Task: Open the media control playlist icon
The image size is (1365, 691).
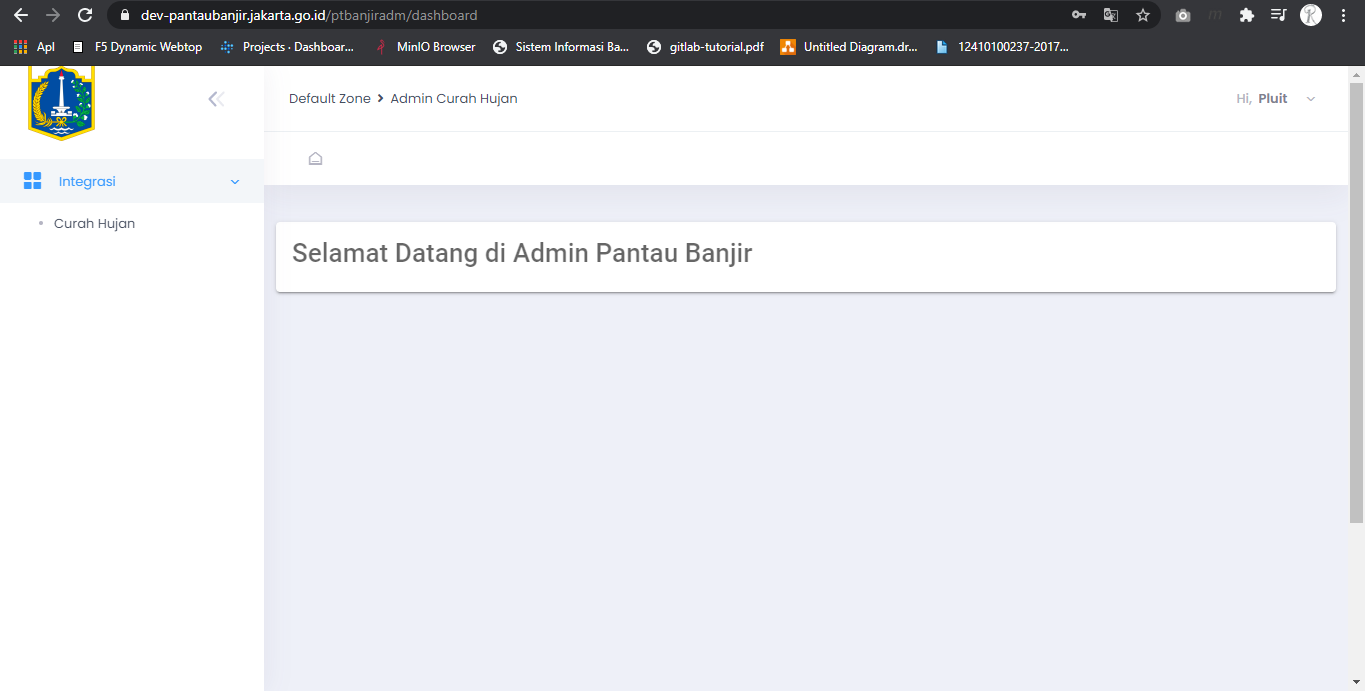Action: click(x=1278, y=15)
